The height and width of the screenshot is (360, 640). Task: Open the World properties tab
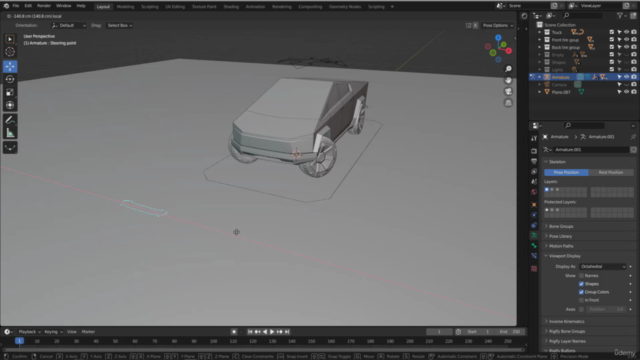(x=534, y=192)
